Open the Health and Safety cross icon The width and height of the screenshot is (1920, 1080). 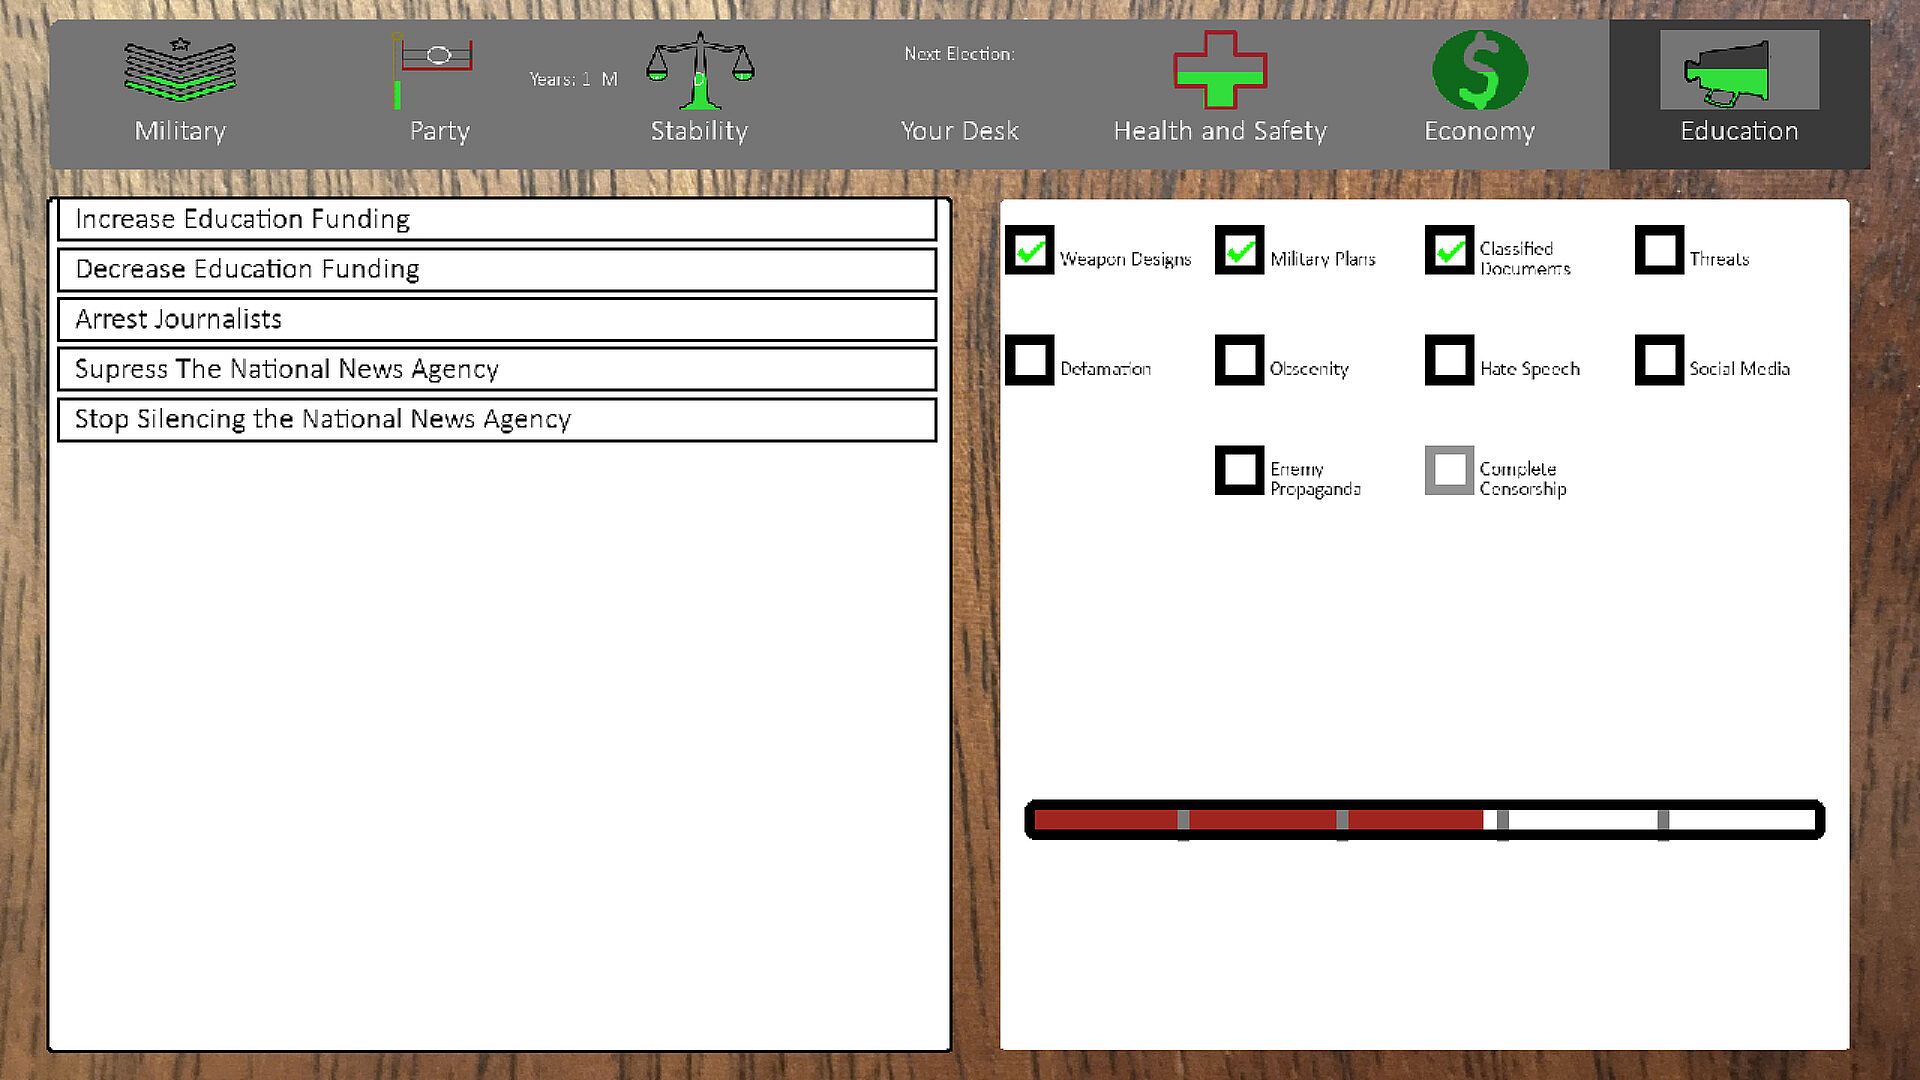pyautogui.click(x=1219, y=69)
